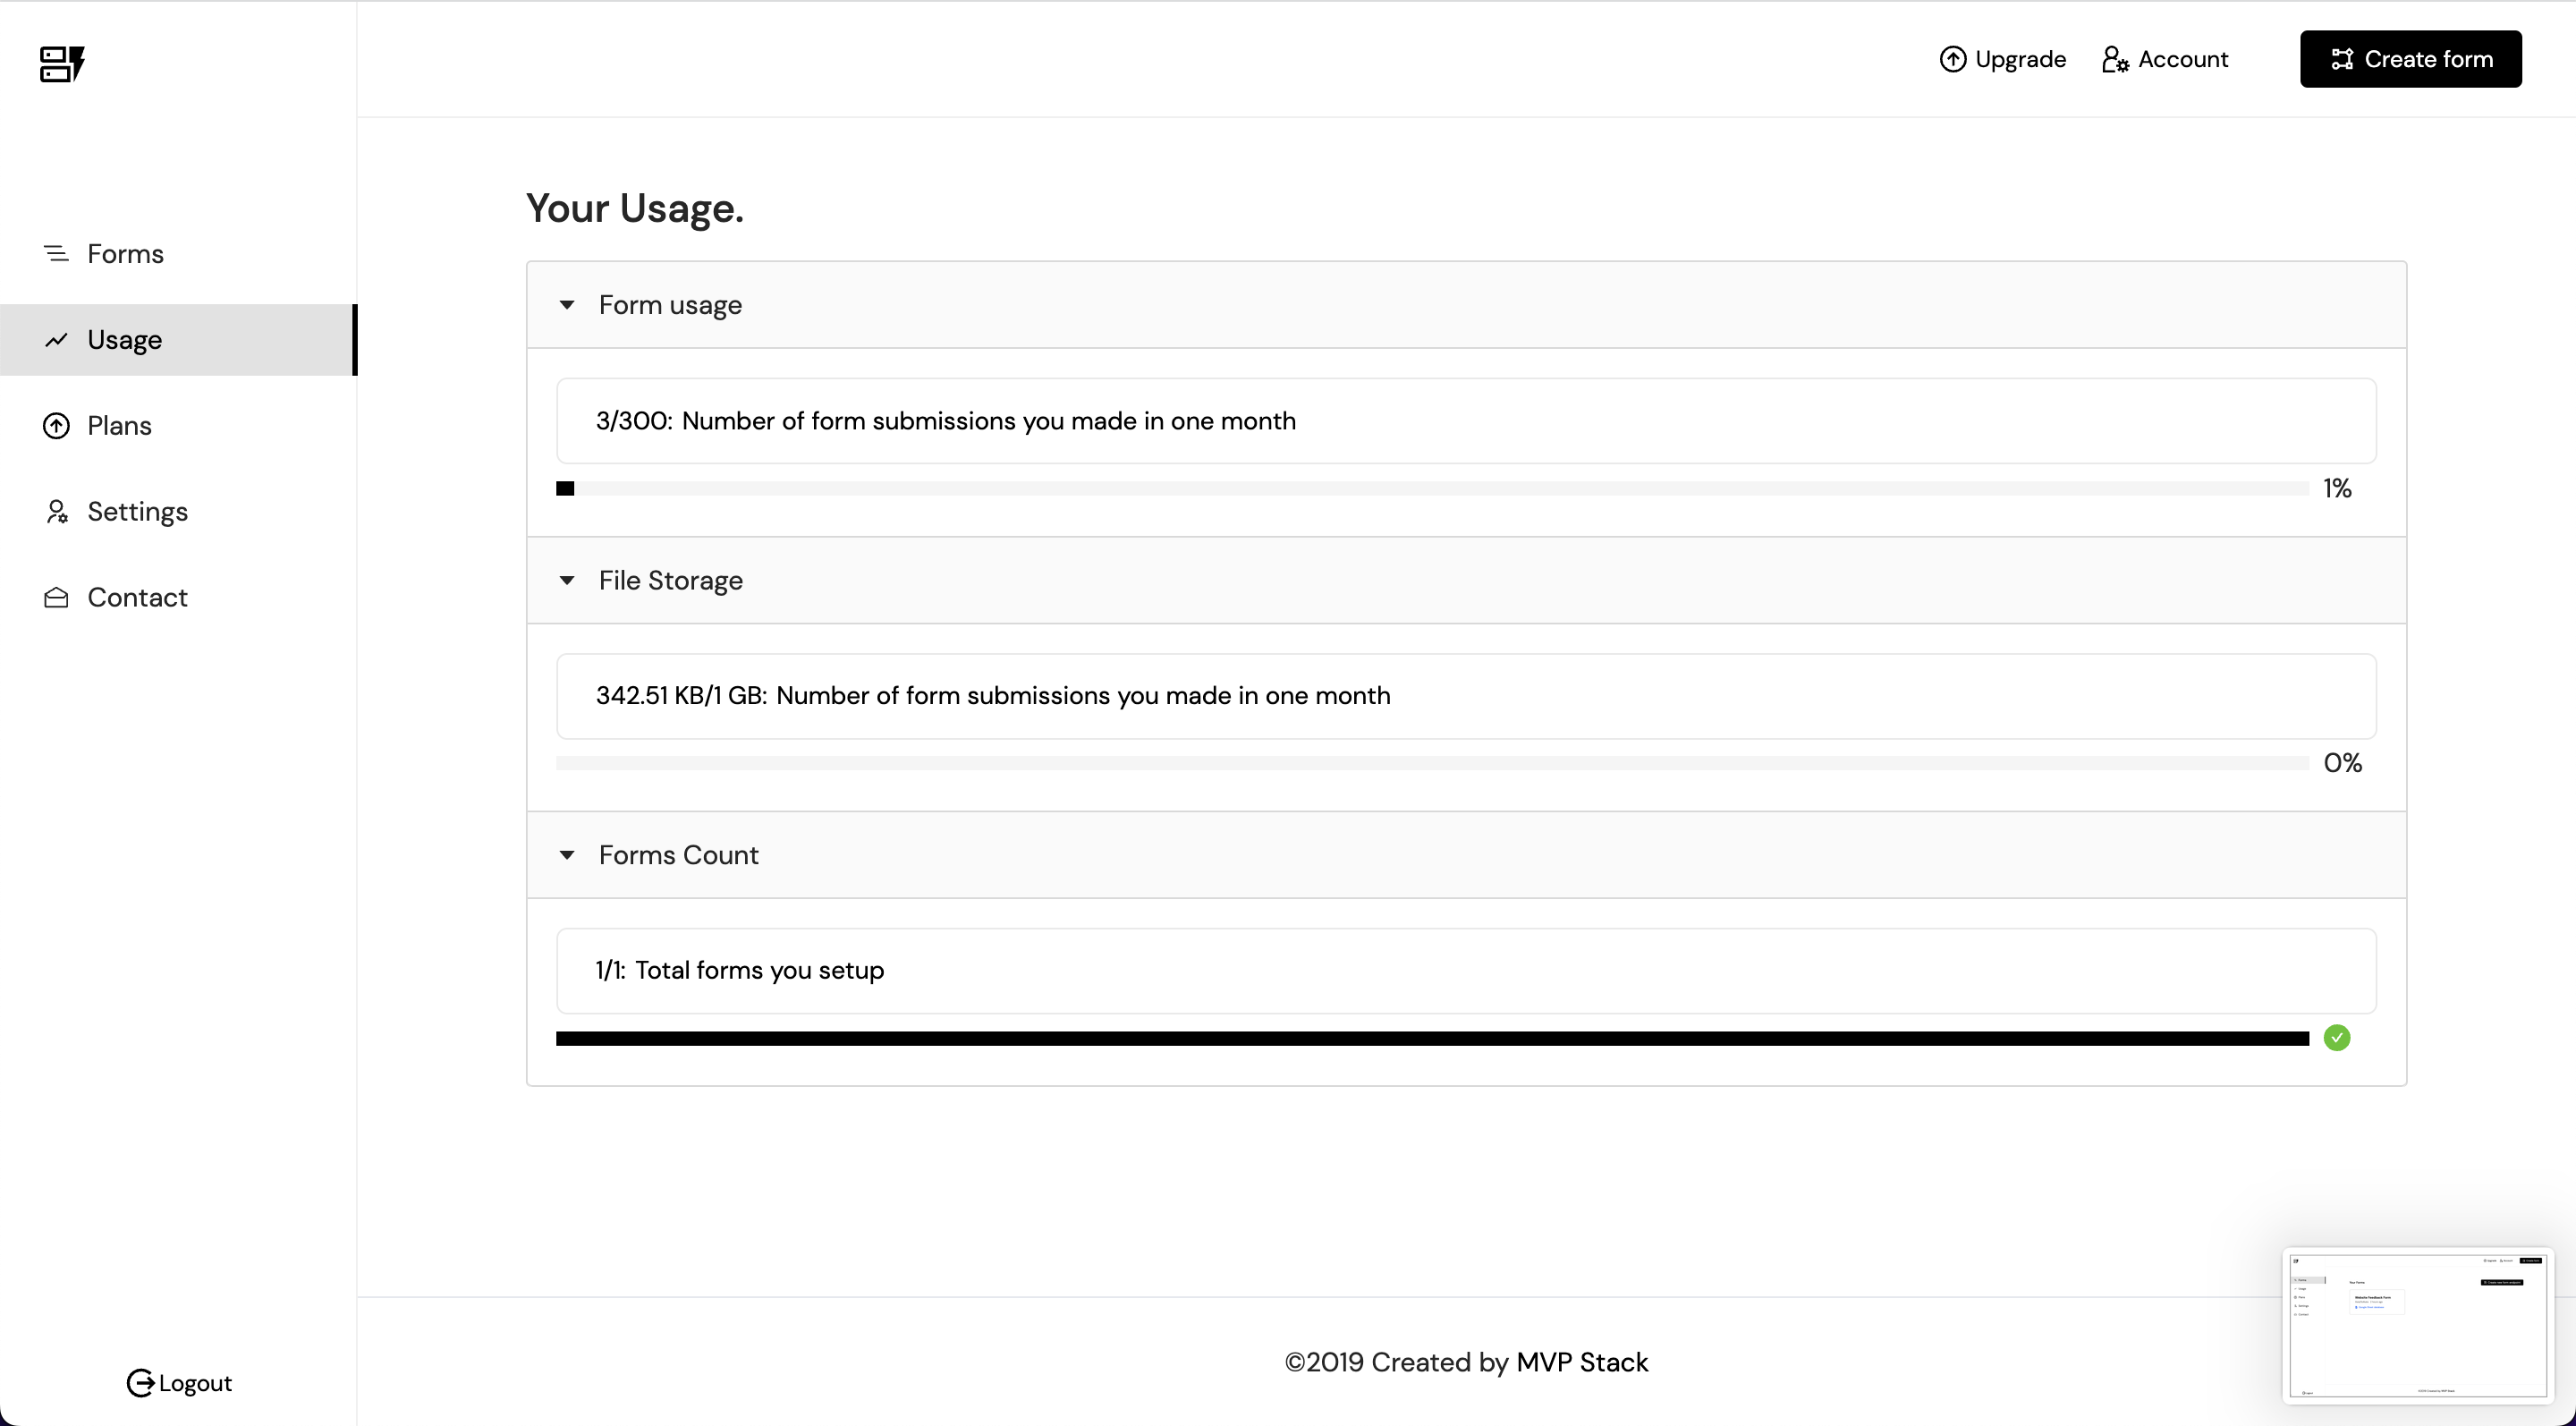Switch to the Usage sidebar entry

125,339
